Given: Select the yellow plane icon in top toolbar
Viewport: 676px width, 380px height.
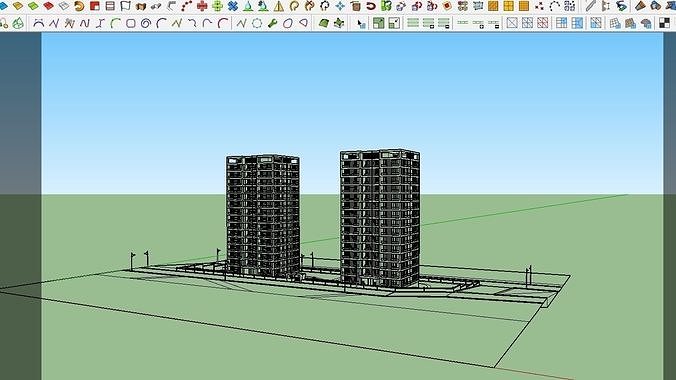Looking at the screenshot, I should coord(18,6).
